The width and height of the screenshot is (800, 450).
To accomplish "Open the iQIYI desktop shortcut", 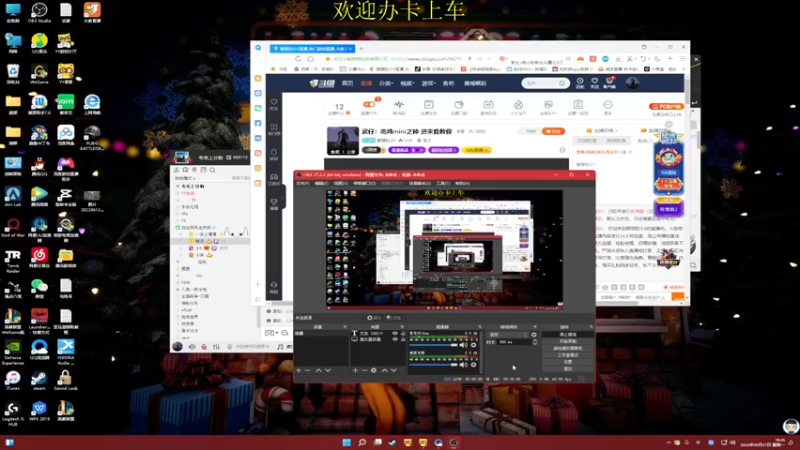I will [65, 105].
